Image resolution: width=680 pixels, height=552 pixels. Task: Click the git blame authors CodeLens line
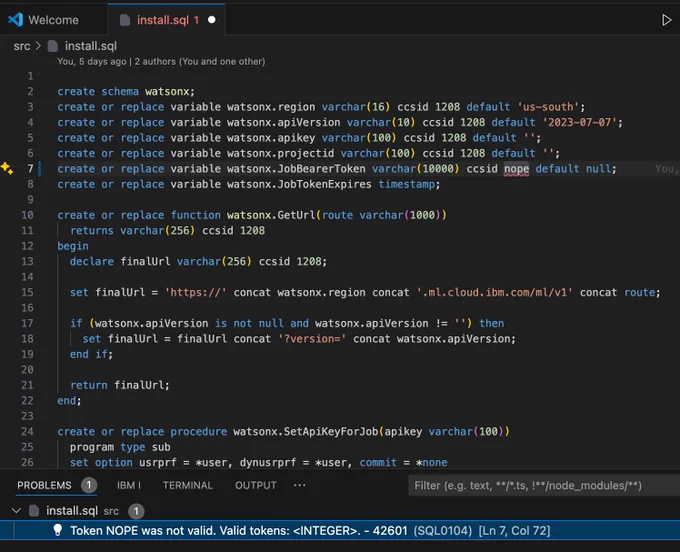pyautogui.click(x=161, y=62)
